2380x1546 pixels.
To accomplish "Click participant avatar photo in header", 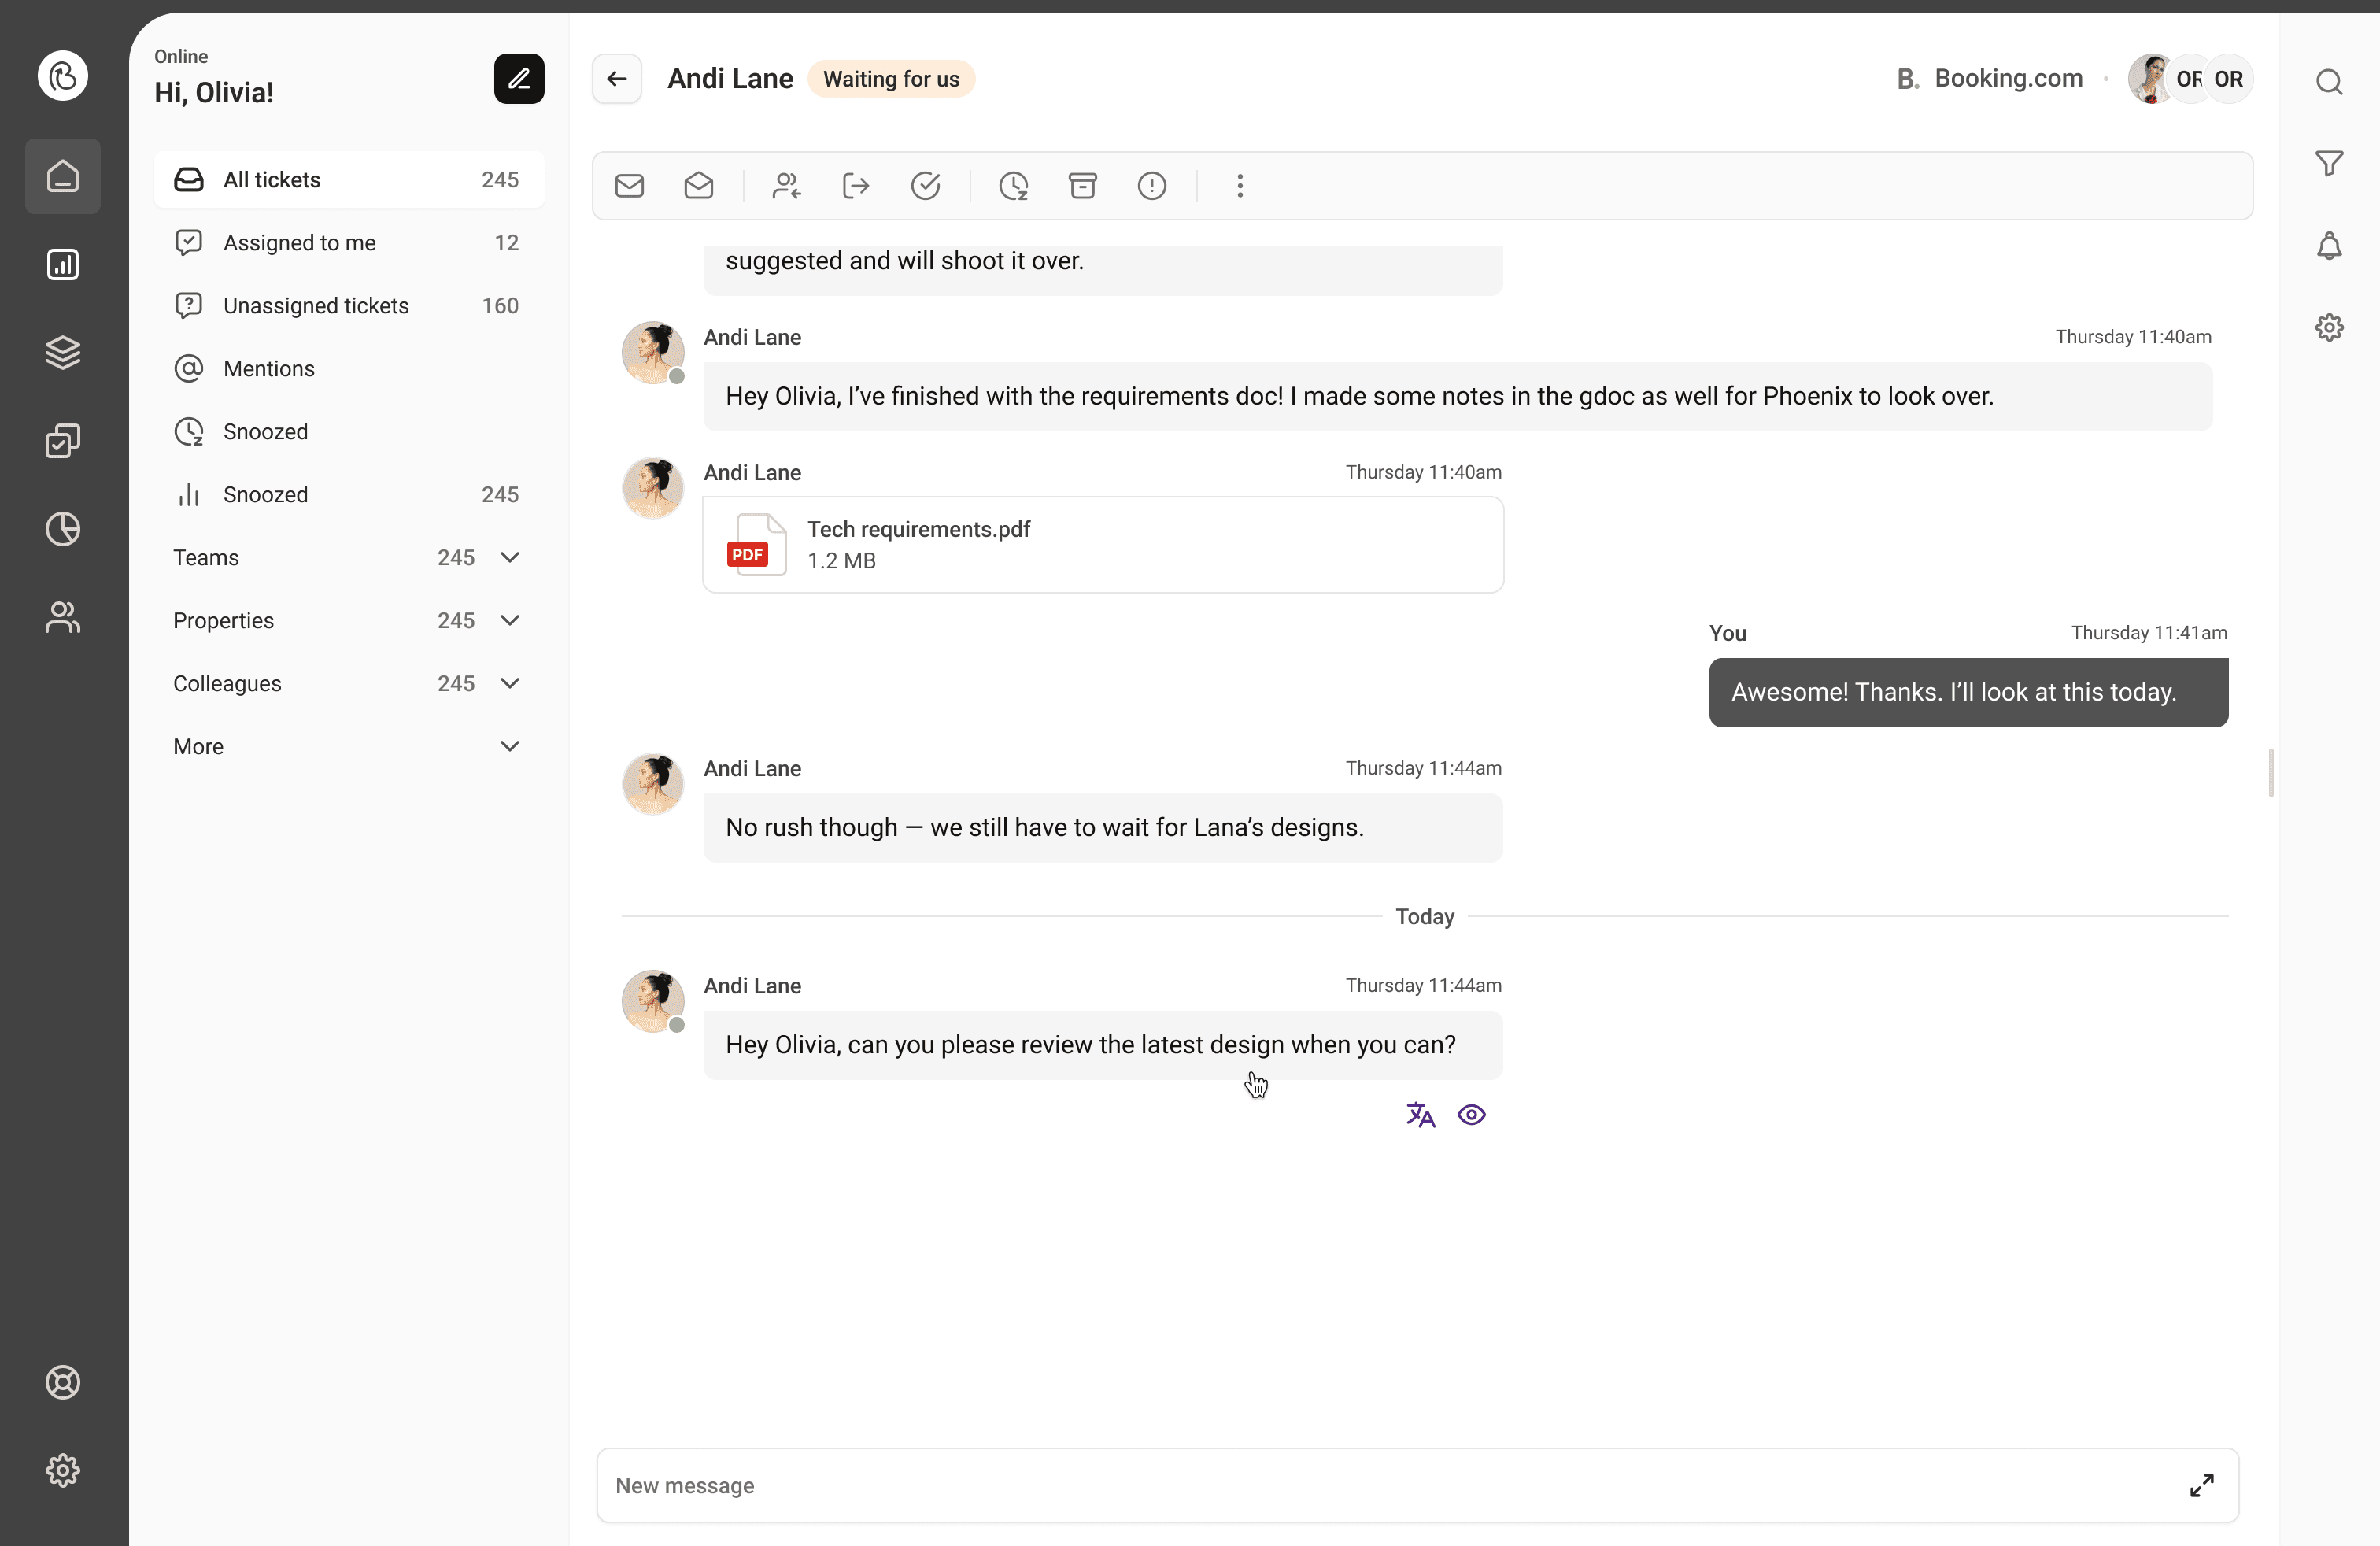I will tap(2150, 79).
